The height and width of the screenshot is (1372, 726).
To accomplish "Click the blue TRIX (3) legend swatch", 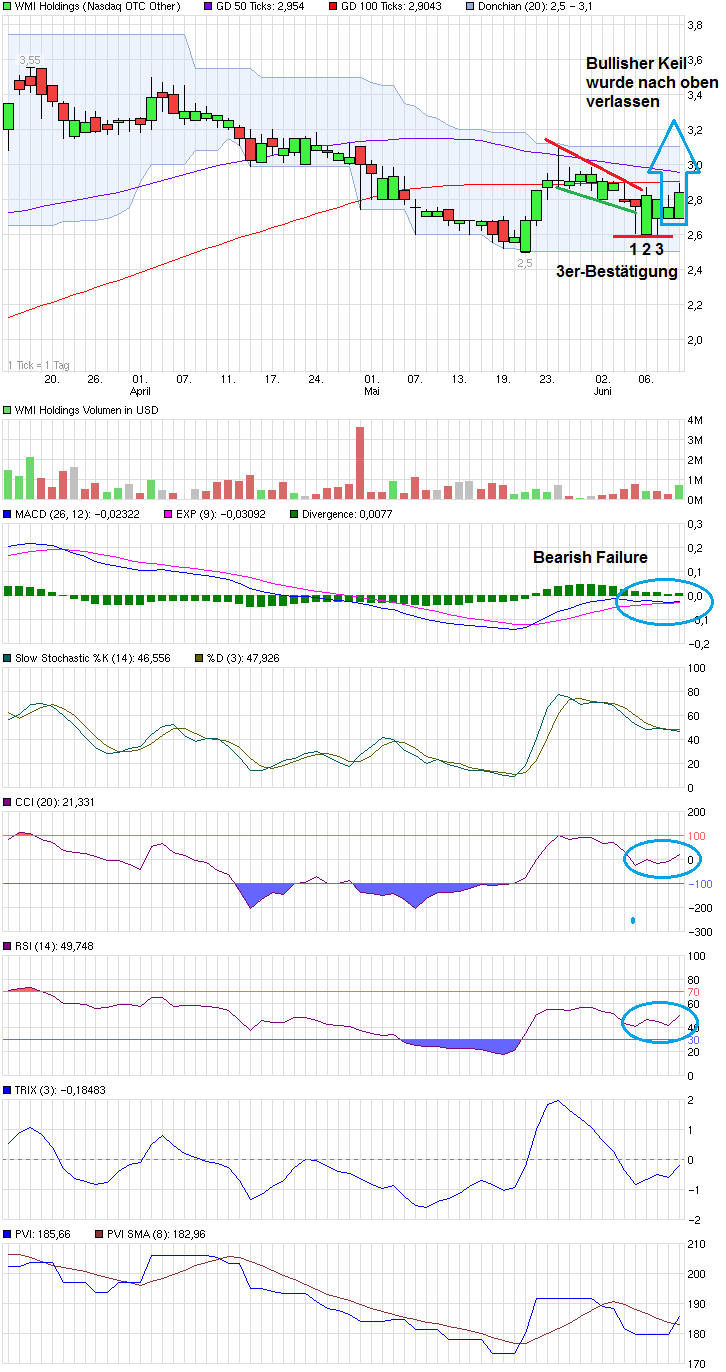I will 8,1090.
